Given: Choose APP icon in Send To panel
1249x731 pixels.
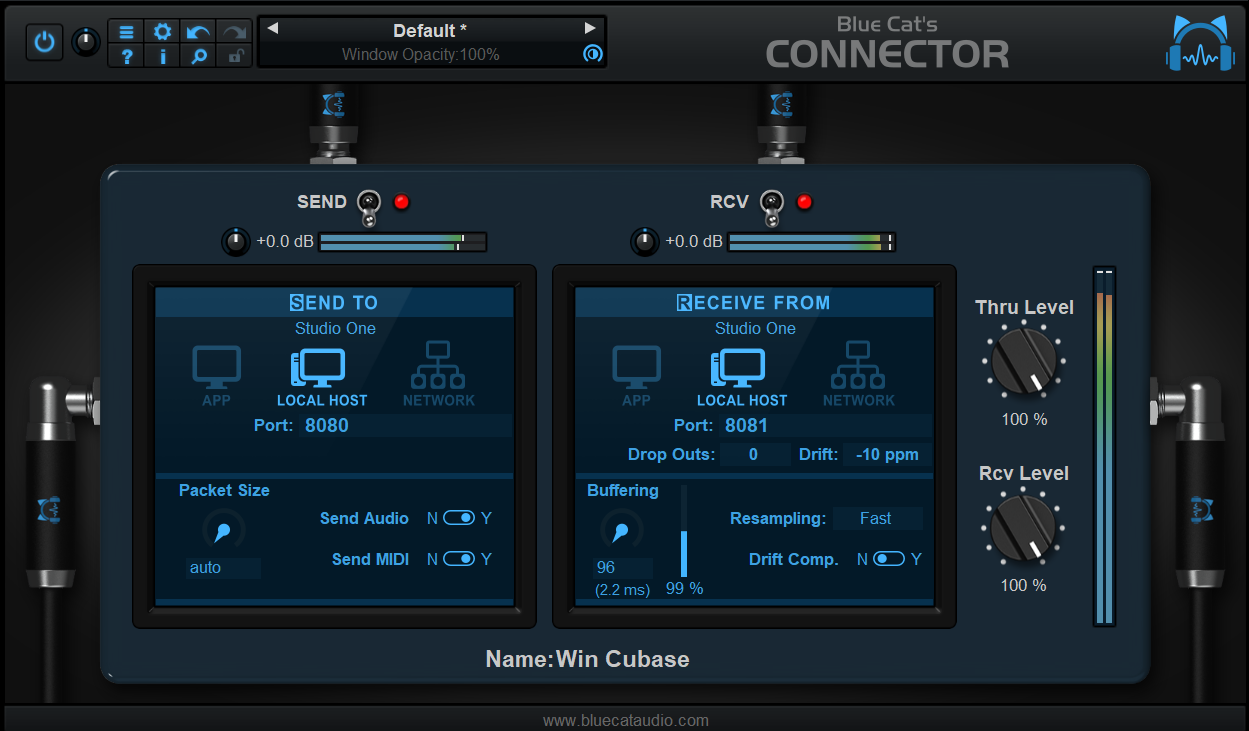Looking at the screenshot, I should (216, 376).
